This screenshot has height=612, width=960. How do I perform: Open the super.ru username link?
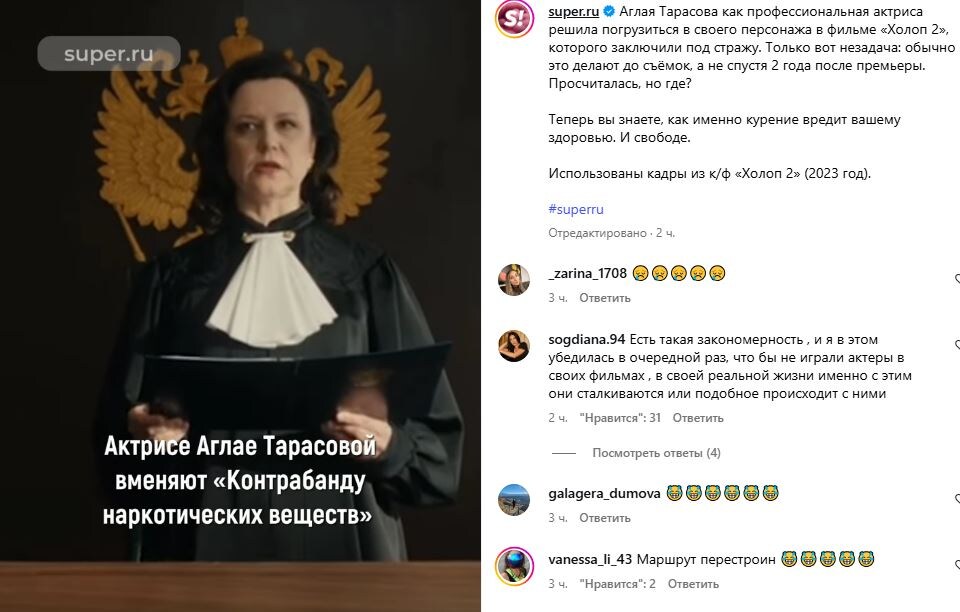click(574, 12)
